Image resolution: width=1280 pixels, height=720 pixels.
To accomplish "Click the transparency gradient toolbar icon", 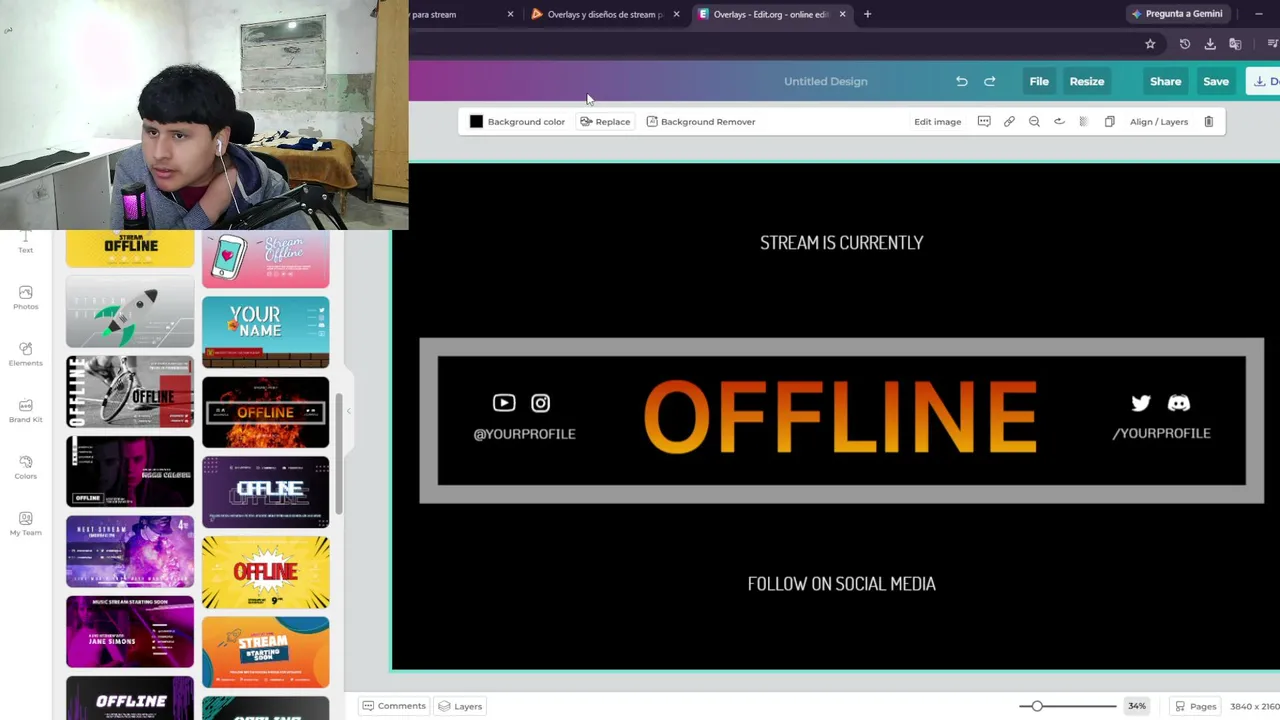I will 1083,122.
